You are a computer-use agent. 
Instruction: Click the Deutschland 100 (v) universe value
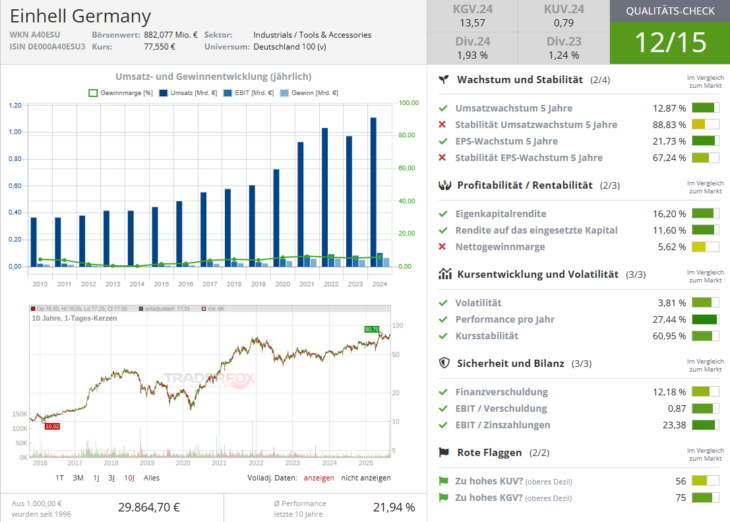(x=290, y=47)
